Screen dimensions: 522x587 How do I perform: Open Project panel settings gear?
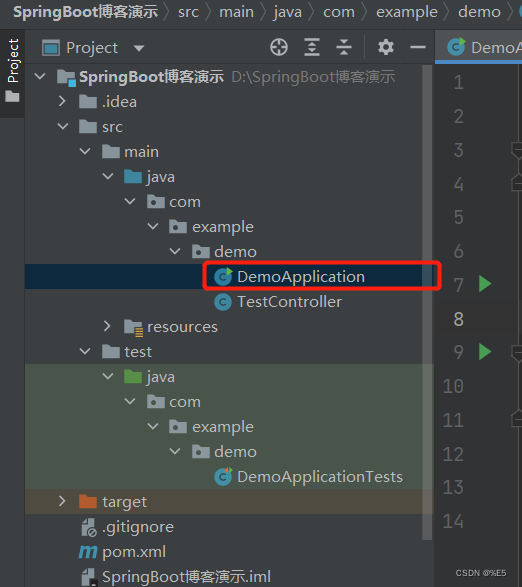click(x=386, y=48)
